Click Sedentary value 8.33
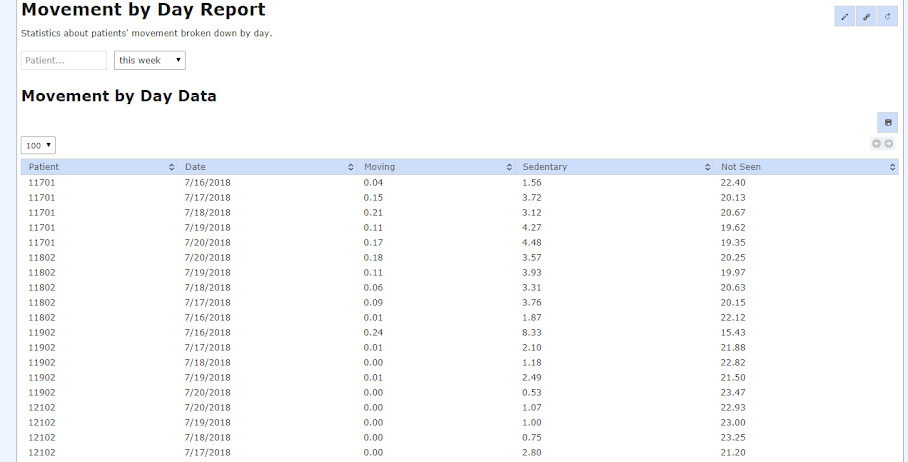The image size is (908, 462). tap(532, 333)
